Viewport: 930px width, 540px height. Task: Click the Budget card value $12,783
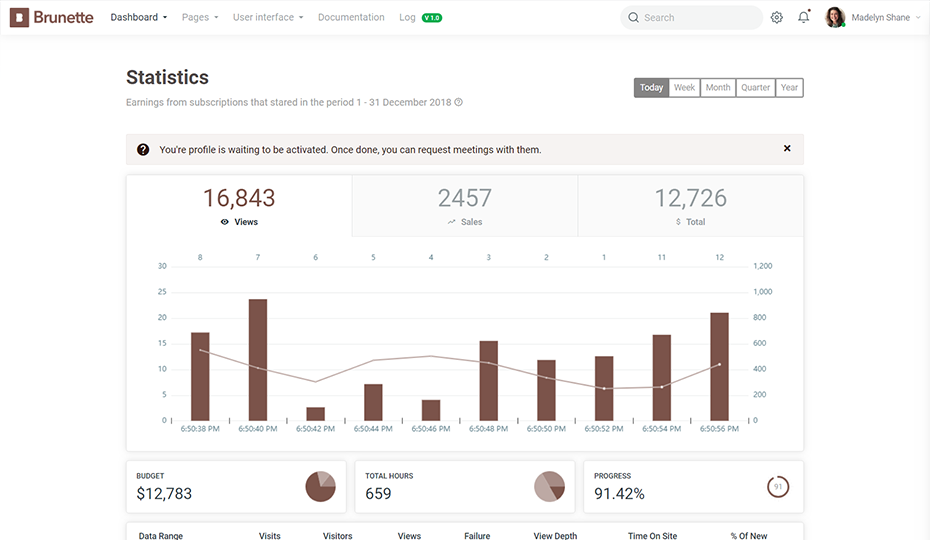click(164, 494)
